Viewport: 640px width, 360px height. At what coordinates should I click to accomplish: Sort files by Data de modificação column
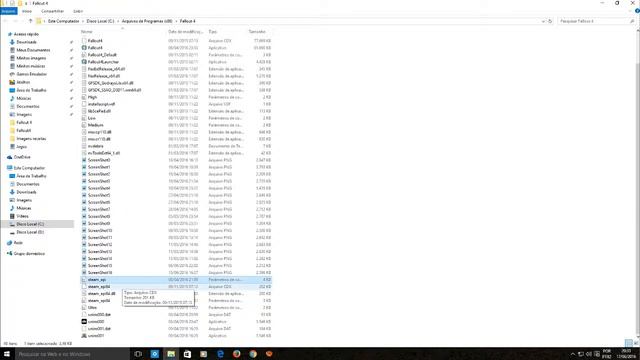click(186, 31)
